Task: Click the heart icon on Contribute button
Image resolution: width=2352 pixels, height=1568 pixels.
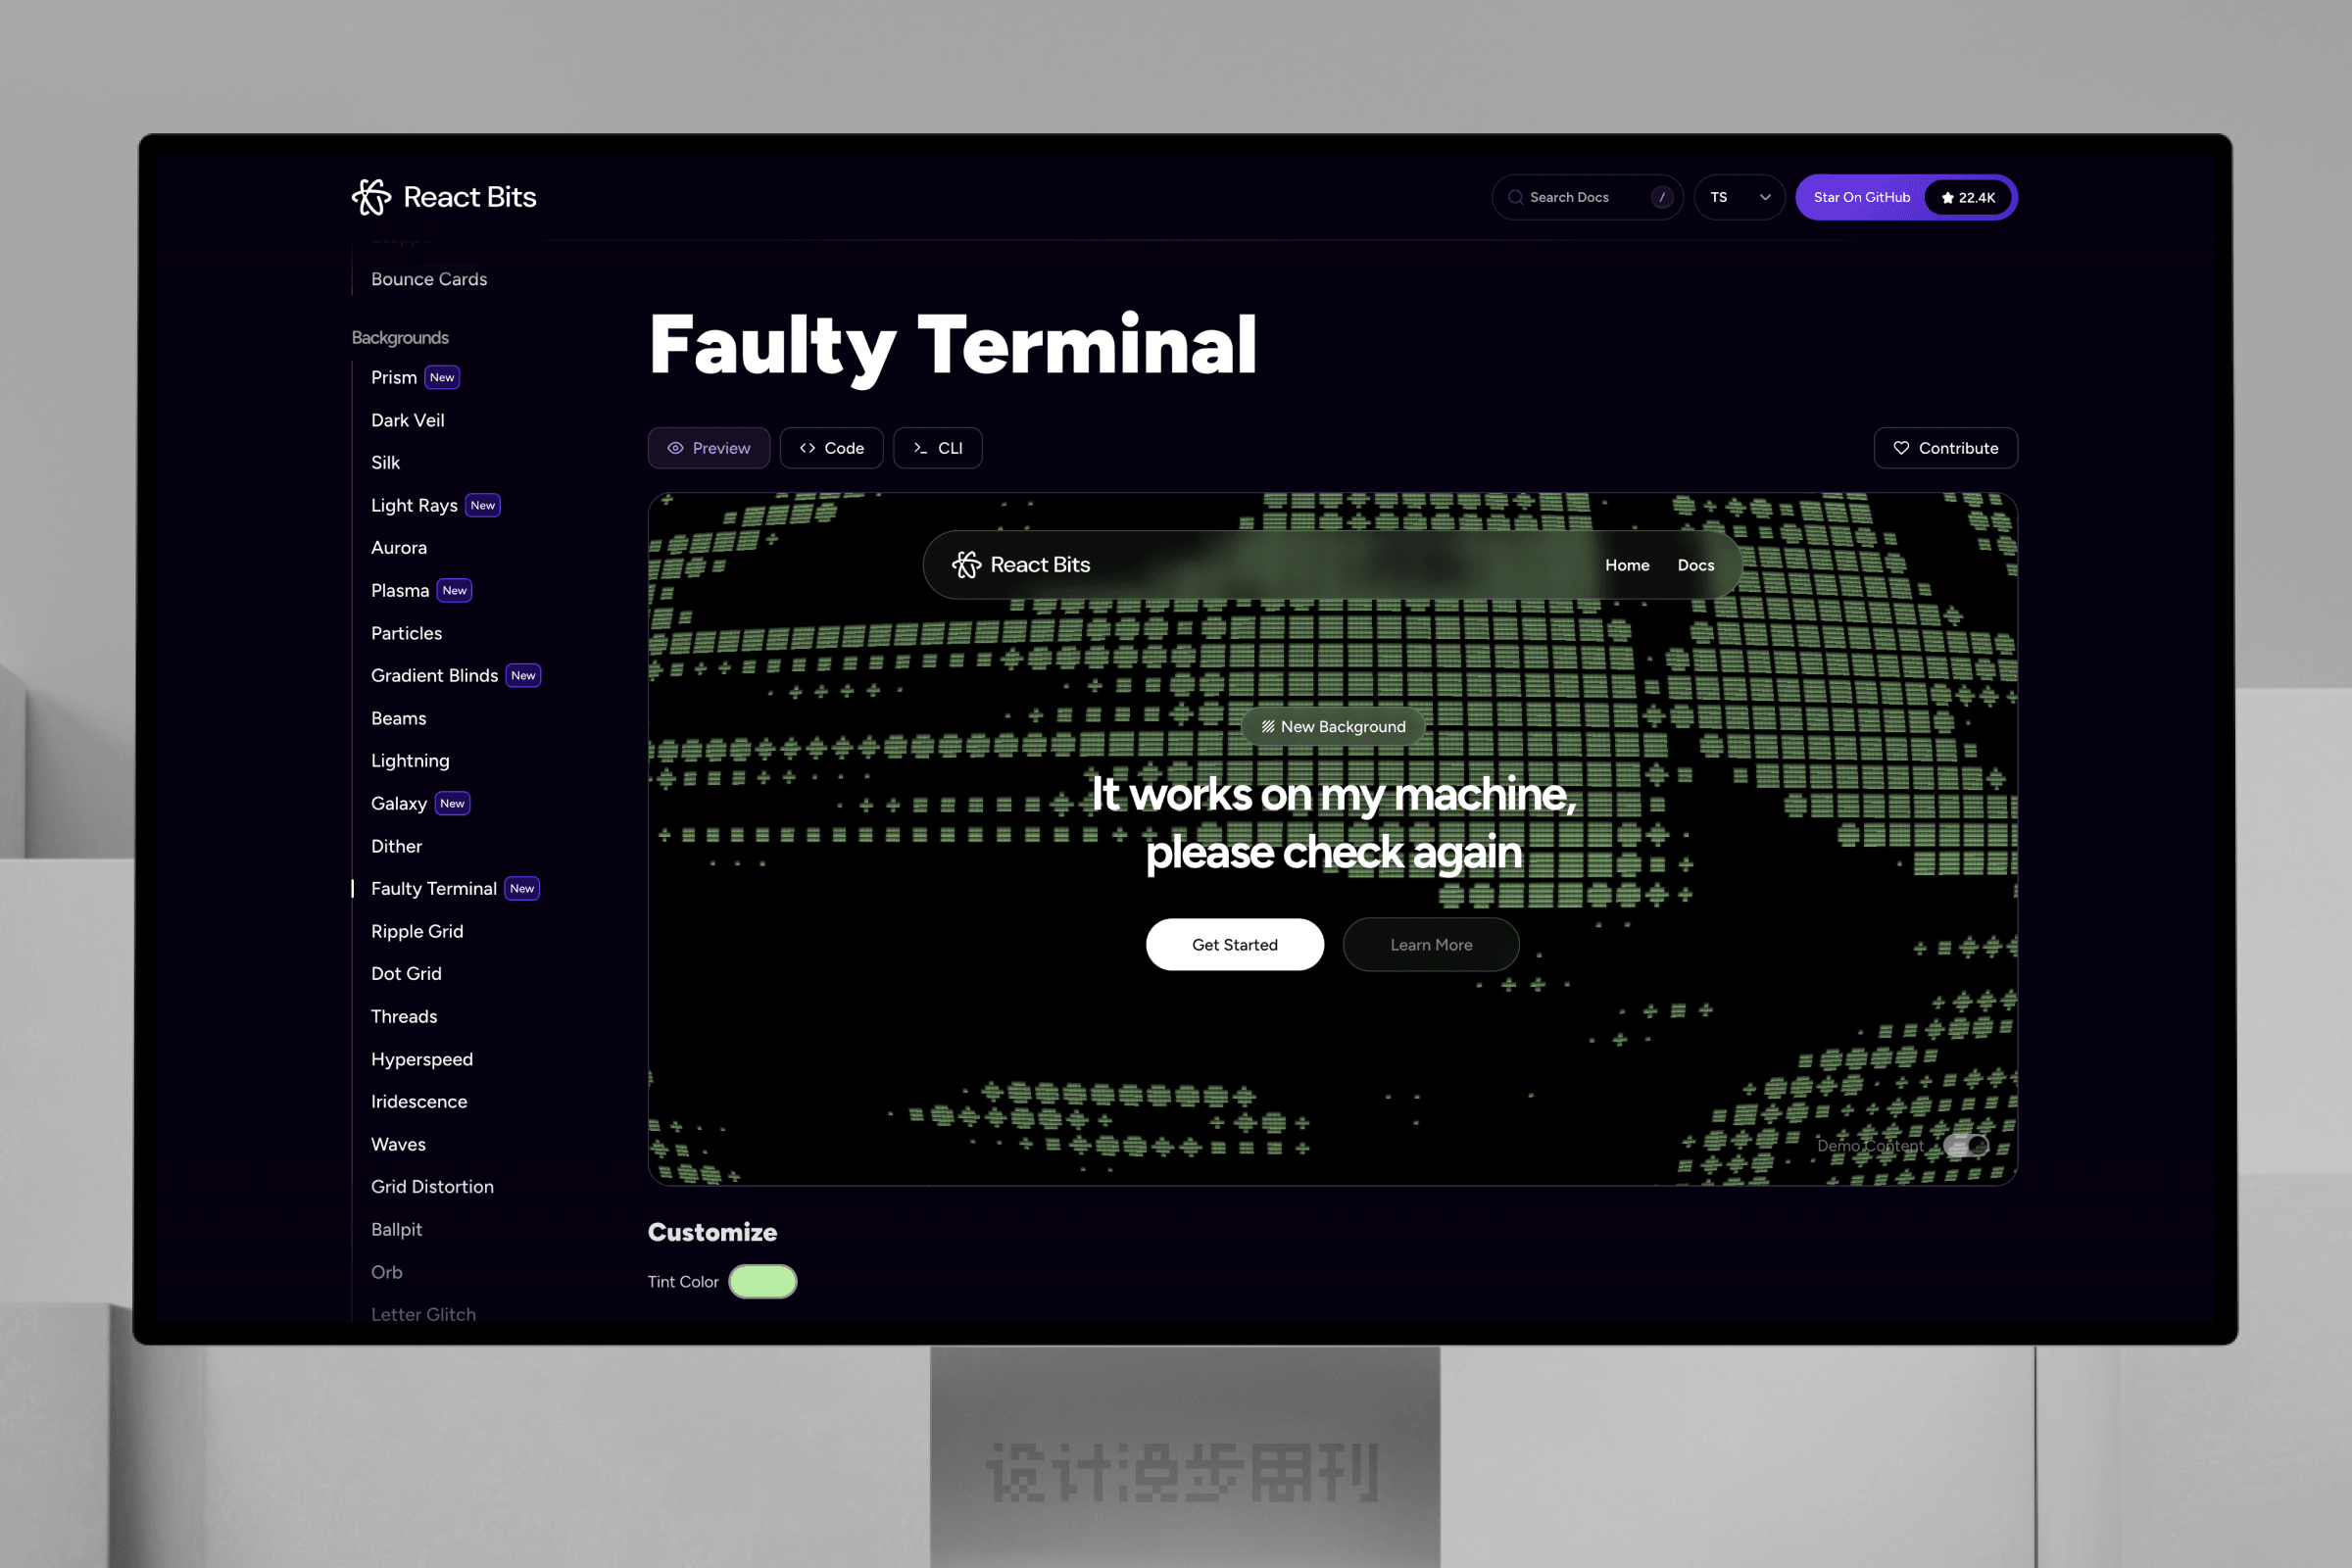Action: (x=1901, y=448)
